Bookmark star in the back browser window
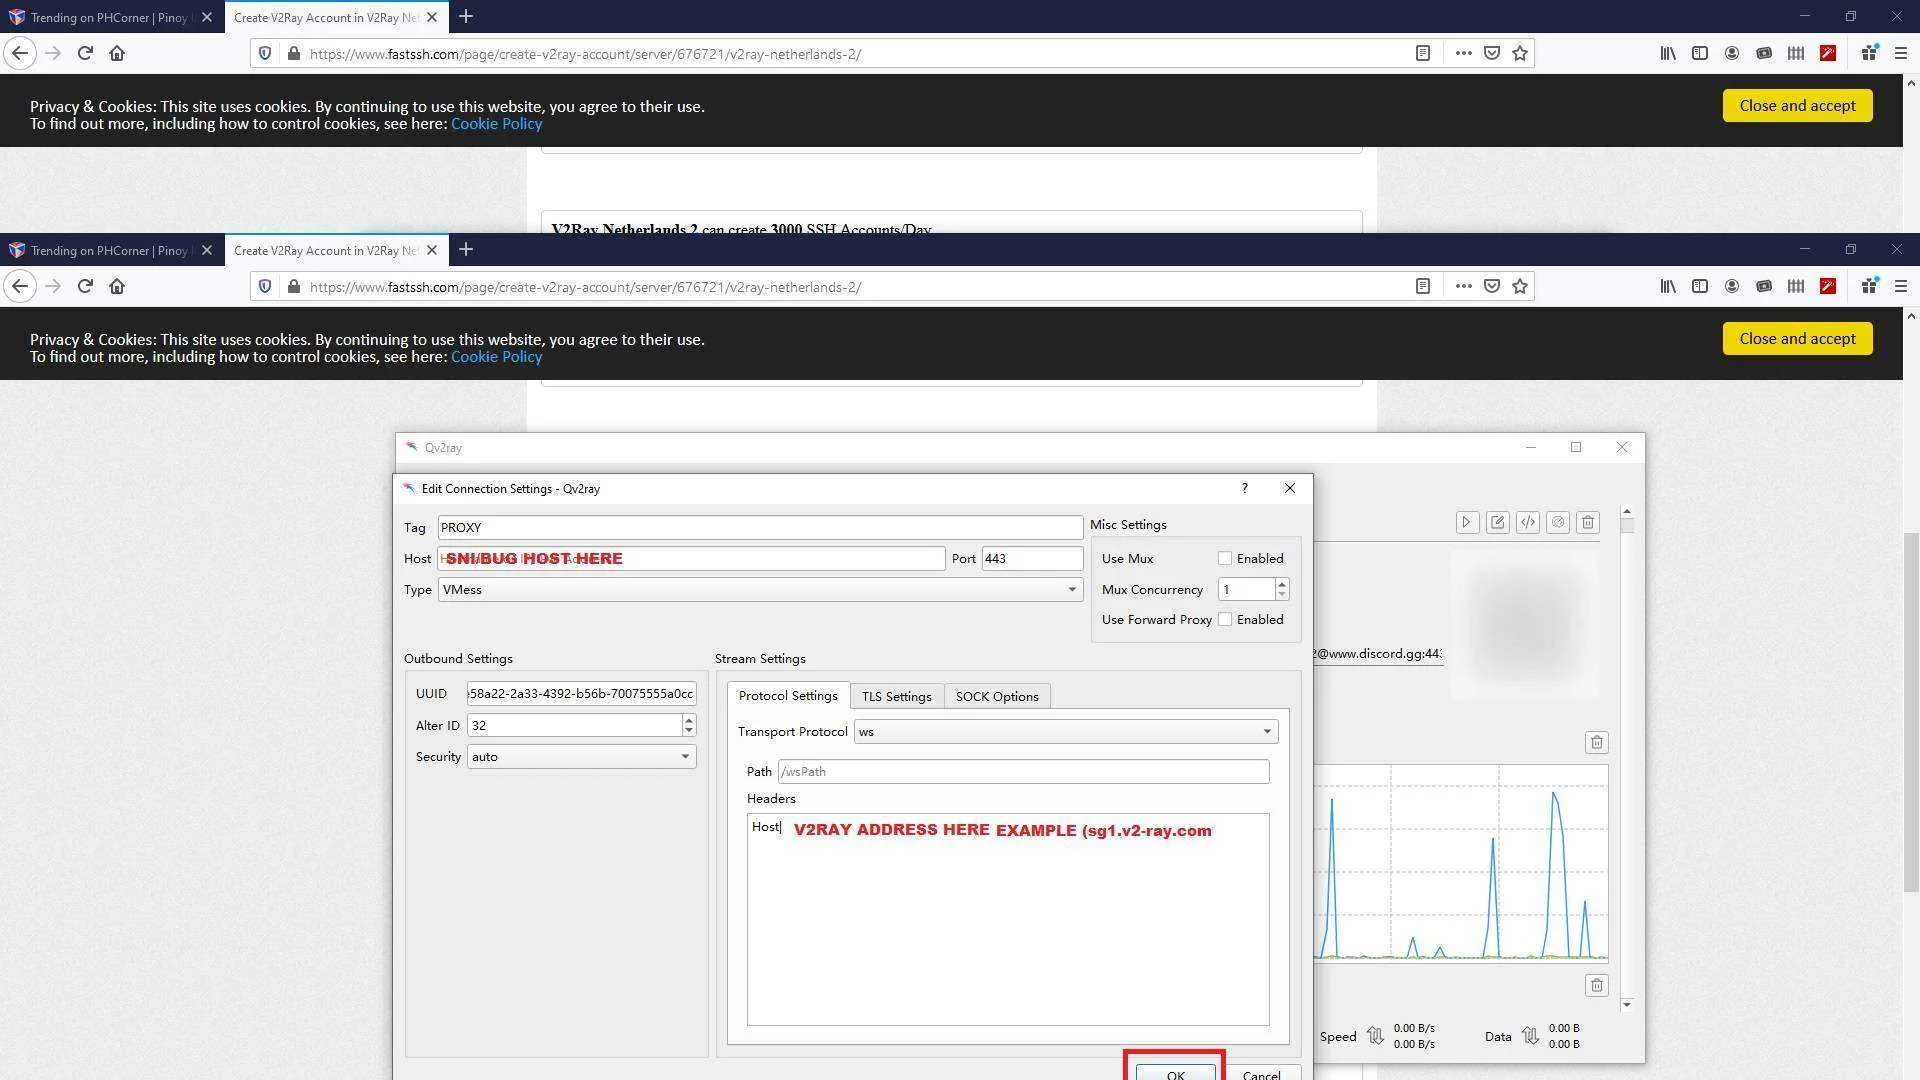This screenshot has height=1080, width=1920. click(x=1520, y=54)
